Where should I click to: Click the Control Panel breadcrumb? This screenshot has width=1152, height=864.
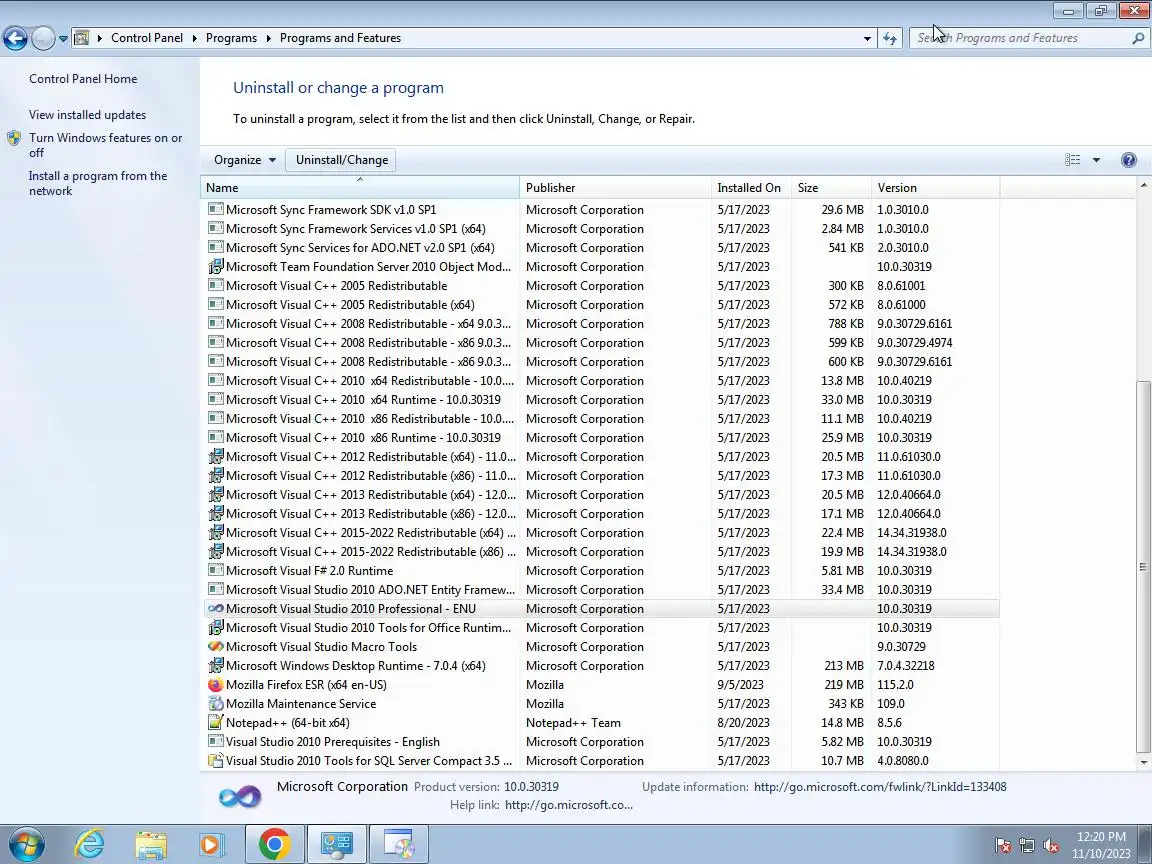[147, 37]
